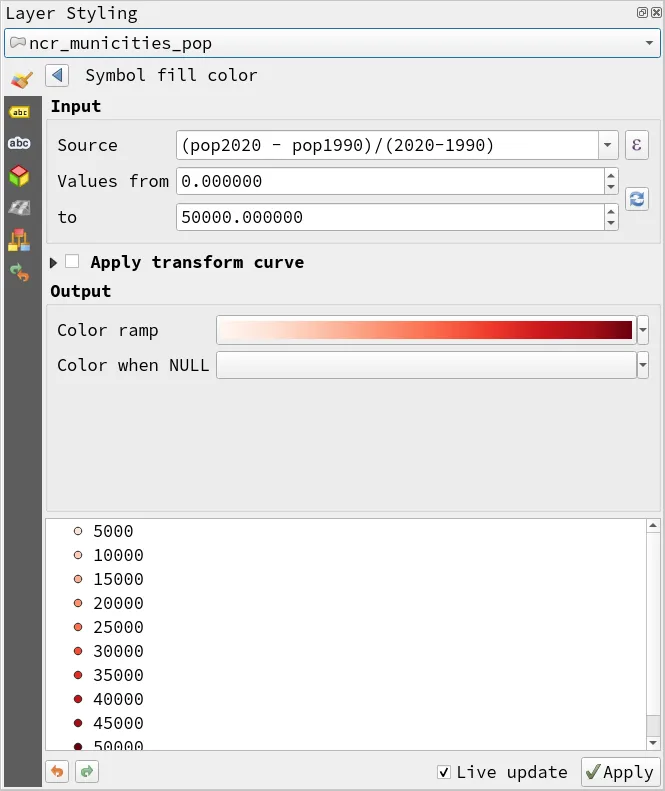Open the Color when NULL dropdown arrow
This screenshot has width=665, height=791.
[x=643, y=365]
